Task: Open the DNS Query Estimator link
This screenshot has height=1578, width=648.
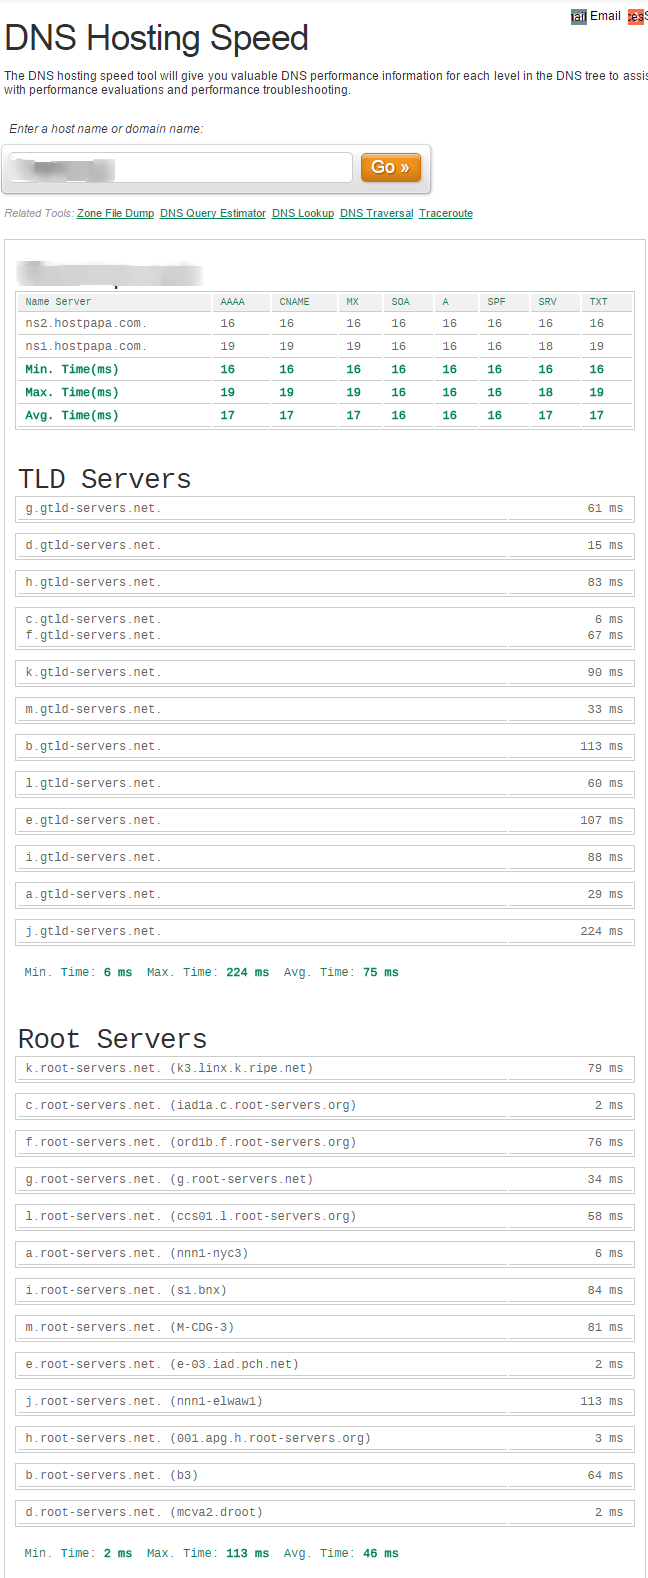Action: (213, 214)
